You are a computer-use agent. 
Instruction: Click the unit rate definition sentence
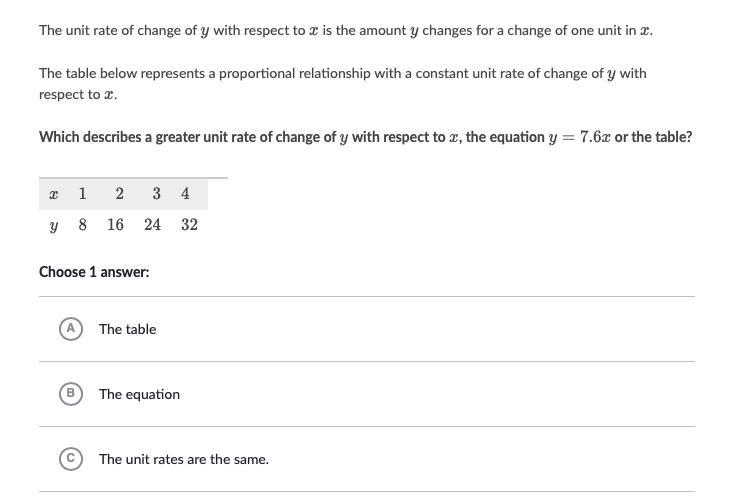[x=346, y=30]
